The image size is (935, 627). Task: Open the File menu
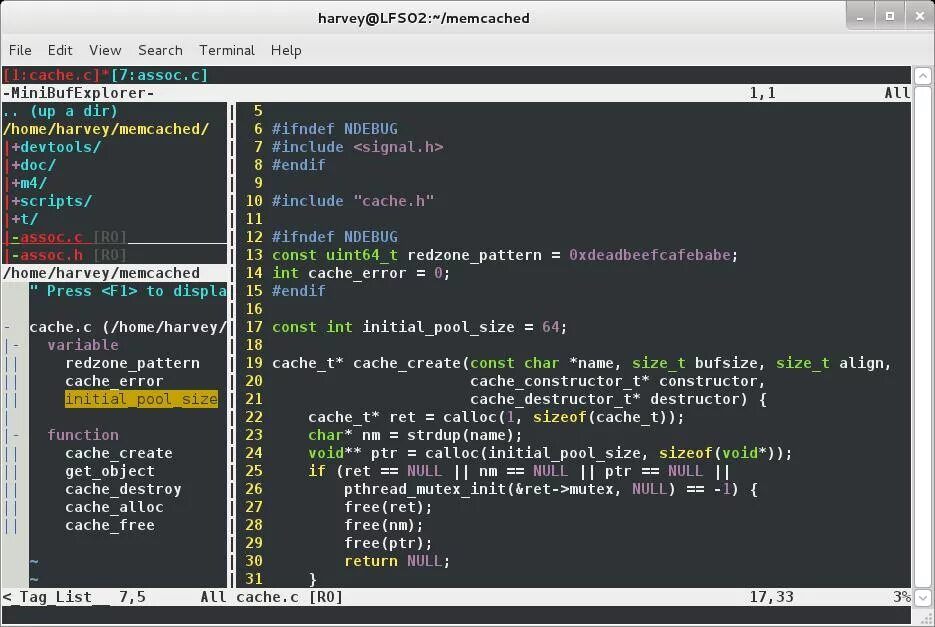click(x=20, y=50)
